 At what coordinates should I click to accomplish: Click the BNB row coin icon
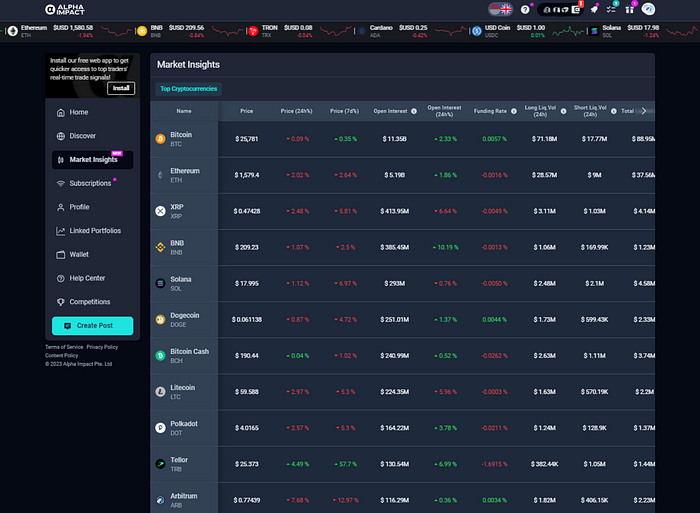click(x=160, y=247)
